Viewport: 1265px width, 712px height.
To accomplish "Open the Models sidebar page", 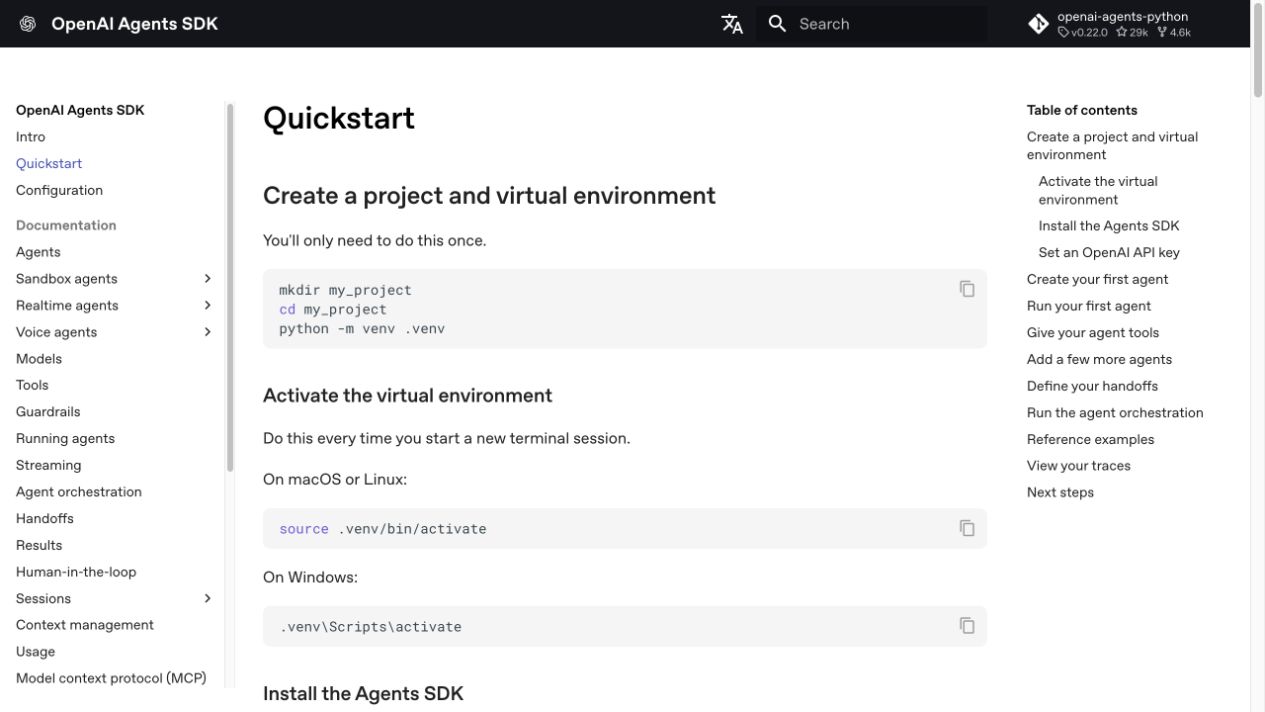I will pos(39,359).
